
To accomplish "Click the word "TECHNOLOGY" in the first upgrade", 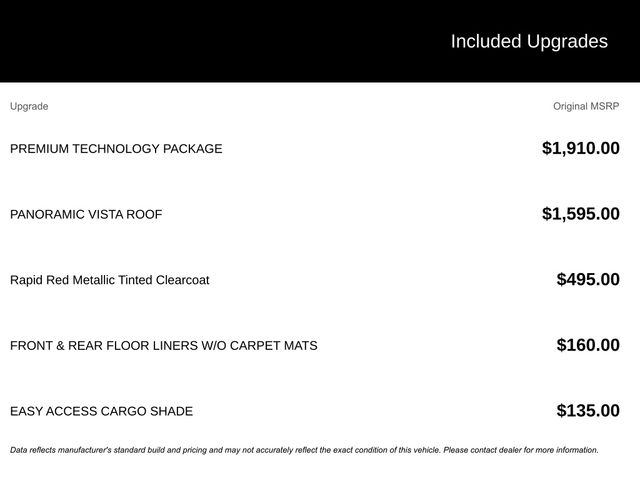I will (117, 149).
